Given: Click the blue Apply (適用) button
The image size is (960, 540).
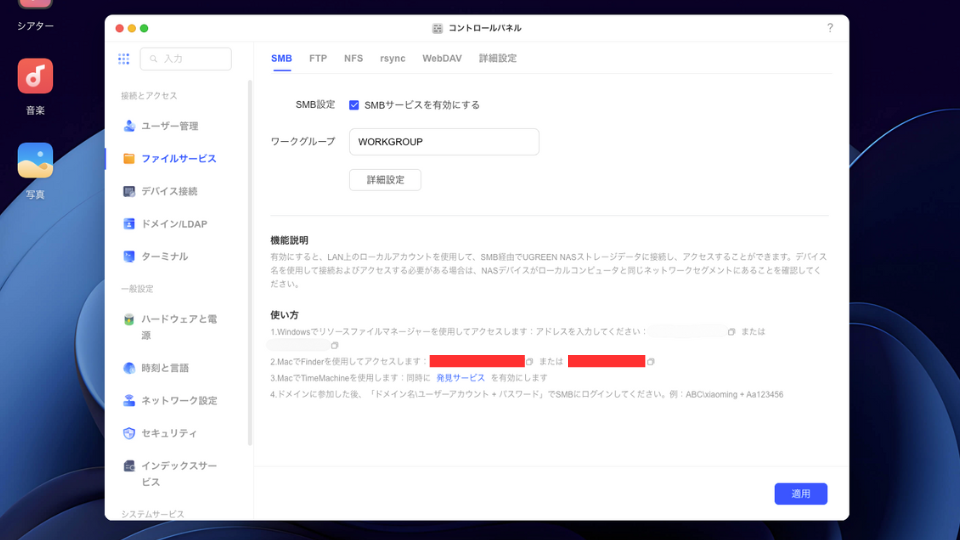Looking at the screenshot, I should pos(801,493).
